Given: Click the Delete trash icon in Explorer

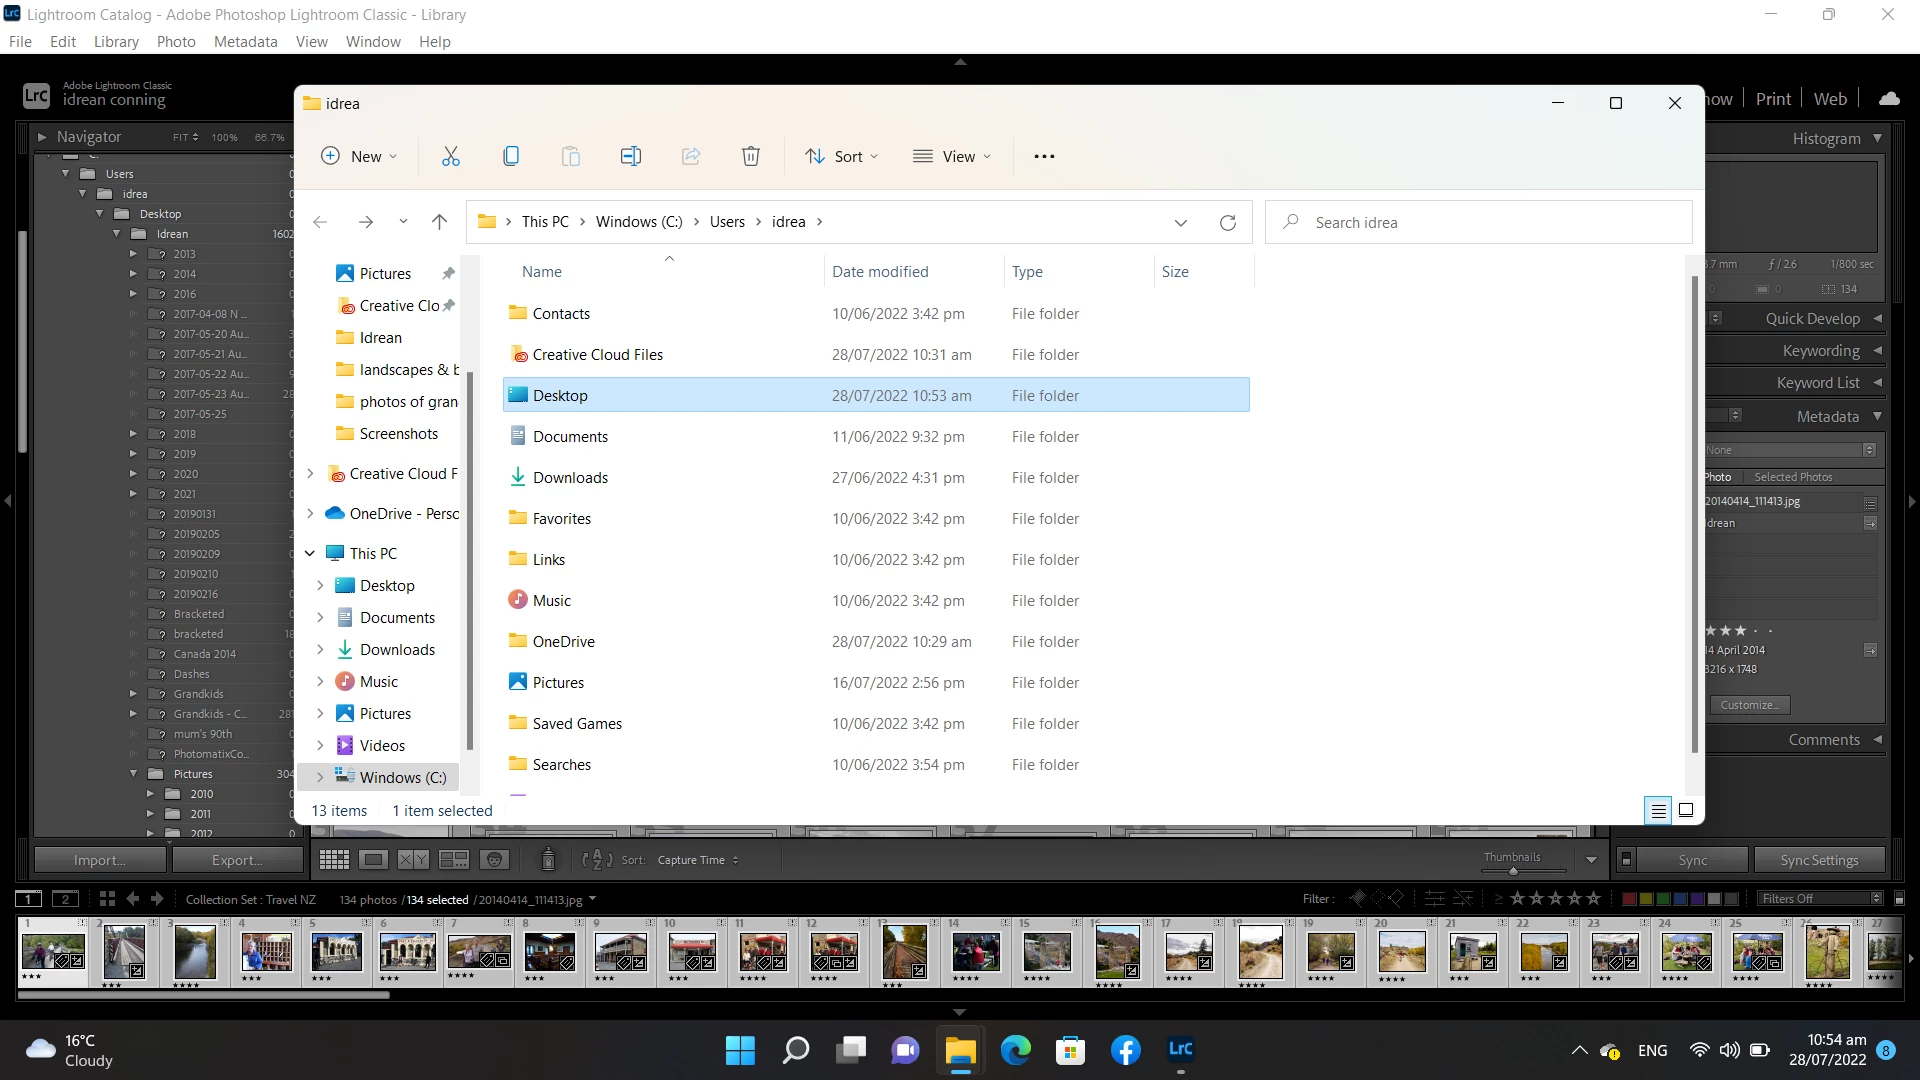Looking at the screenshot, I should coord(750,156).
